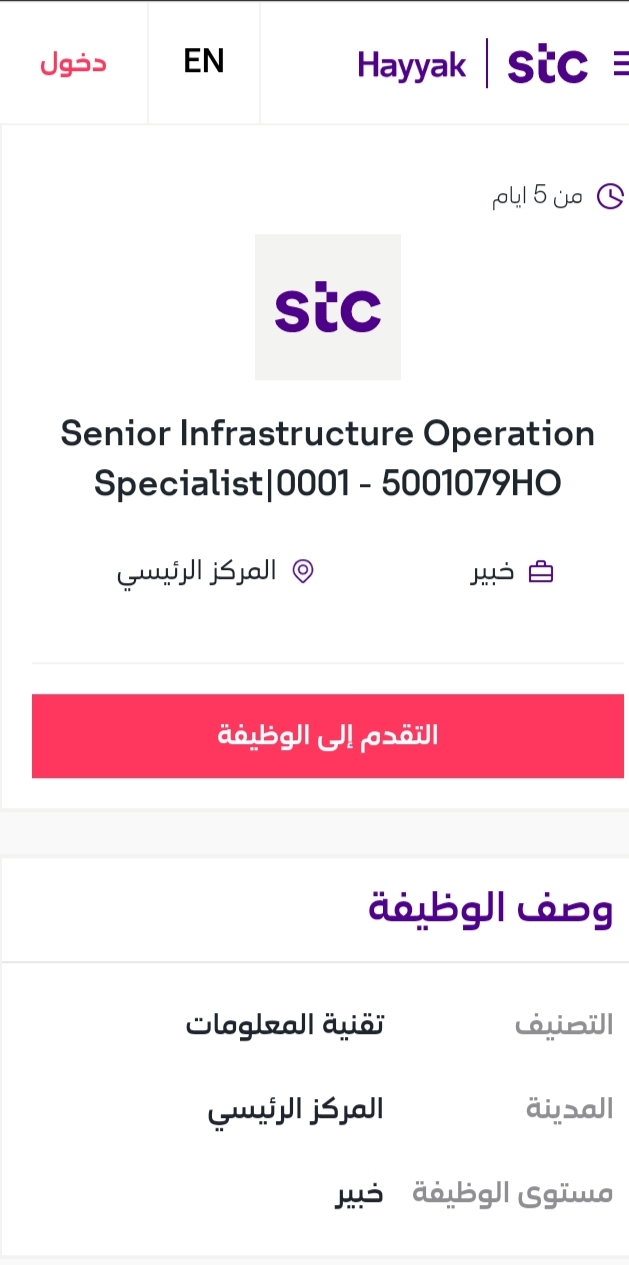The height and width of the screenshot is (1265, 629).
Task: Click the location pin icon
Action: click(x=303, y=571)
